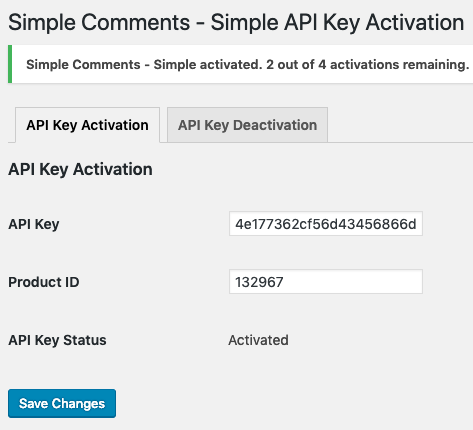473x430 pixels.
Task: Click the 'Simple Comments - Simple activated' notice text
Action: pyautogui.click(x=144, y=64)
